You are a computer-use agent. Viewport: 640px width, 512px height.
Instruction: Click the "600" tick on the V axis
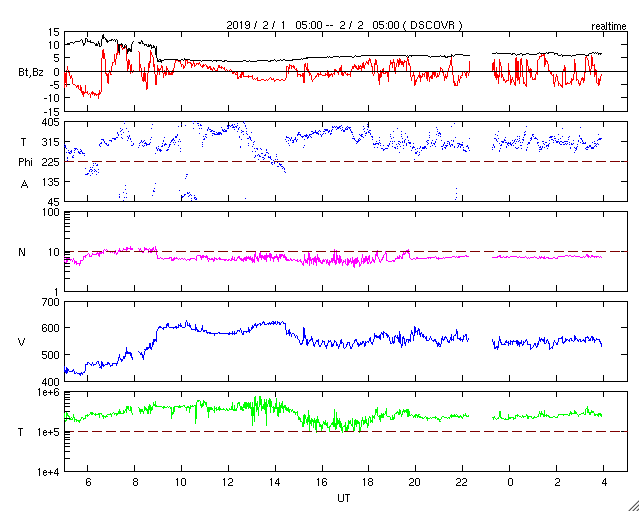point(51,328)
